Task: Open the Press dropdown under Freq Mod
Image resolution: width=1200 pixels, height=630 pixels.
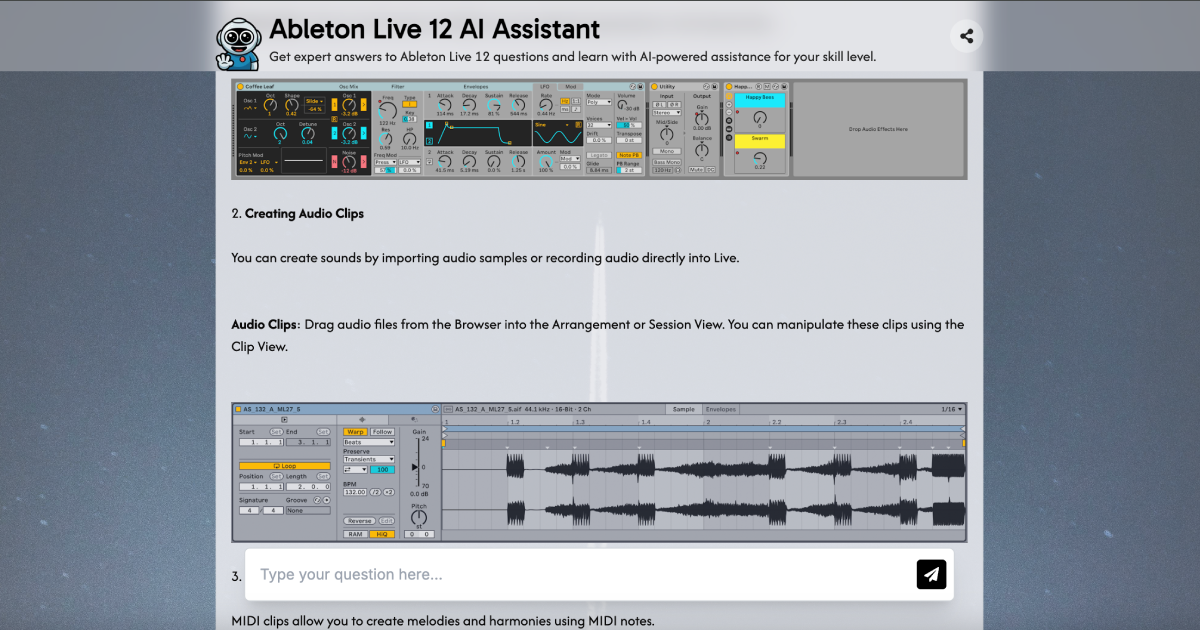Action: click(385, 162)
